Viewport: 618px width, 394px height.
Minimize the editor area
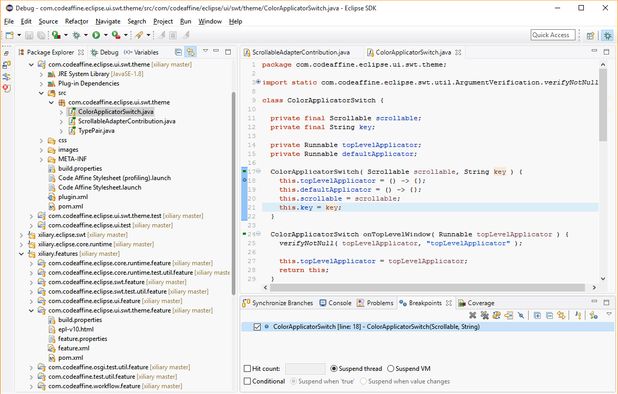(x=594, y=51)
